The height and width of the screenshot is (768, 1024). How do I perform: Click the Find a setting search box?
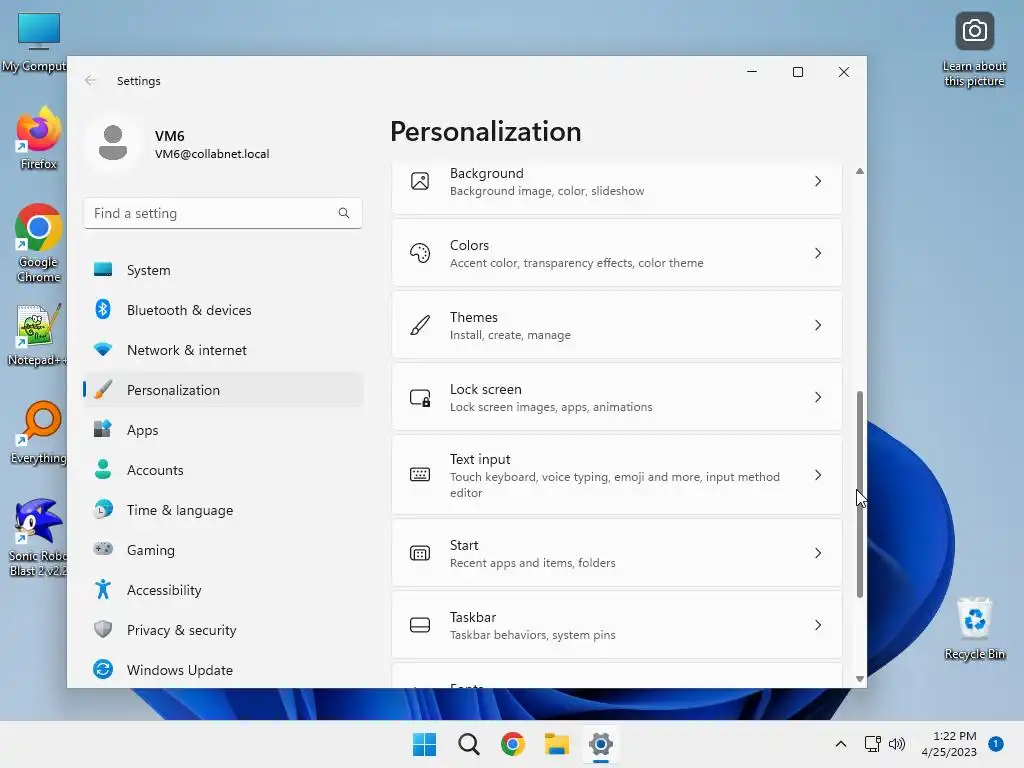point(223,213)
